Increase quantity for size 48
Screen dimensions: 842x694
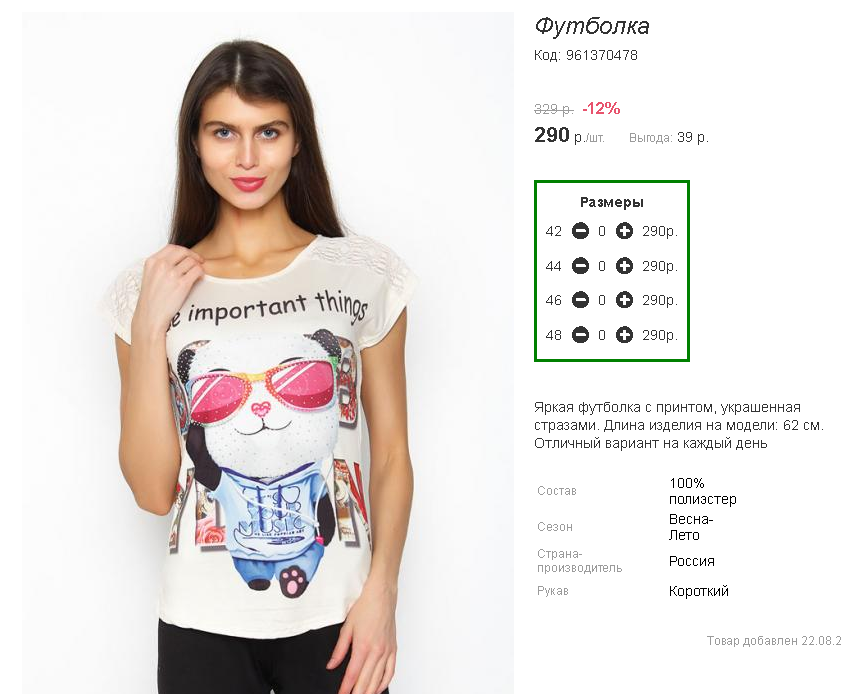[x=624, y=335]
